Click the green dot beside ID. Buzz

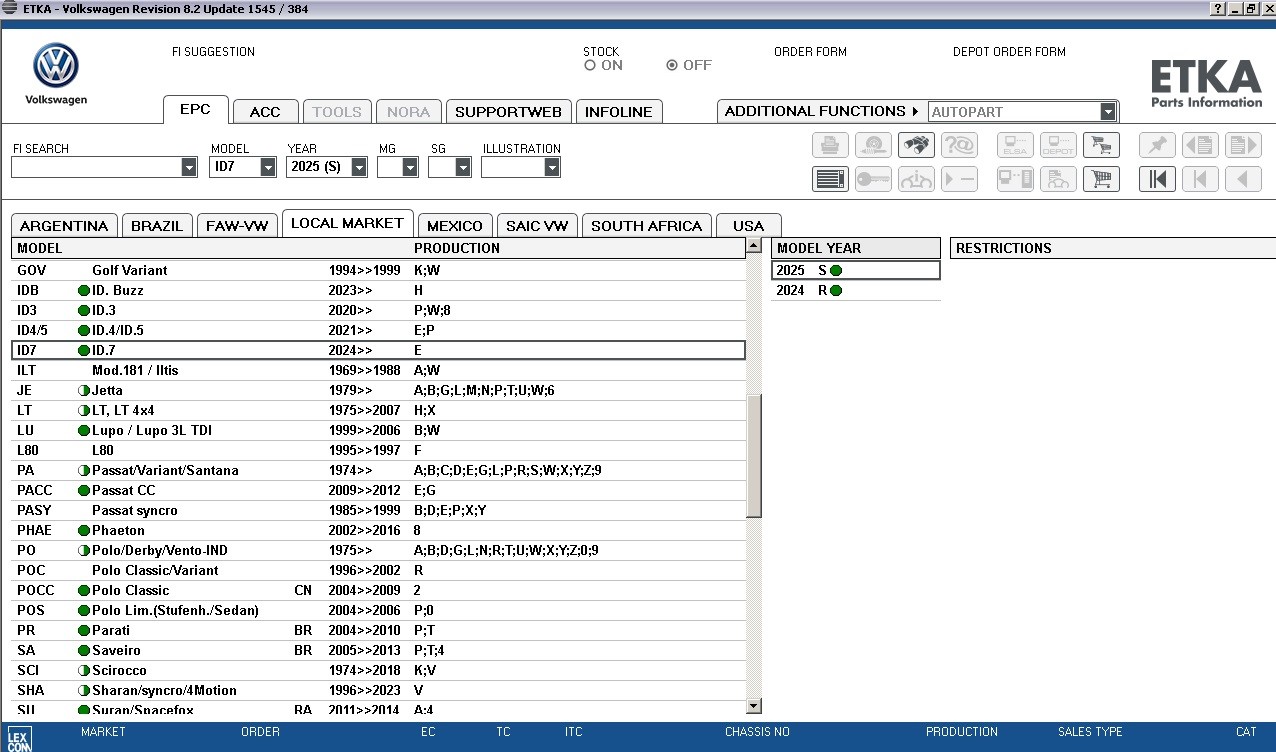(84, 290)
